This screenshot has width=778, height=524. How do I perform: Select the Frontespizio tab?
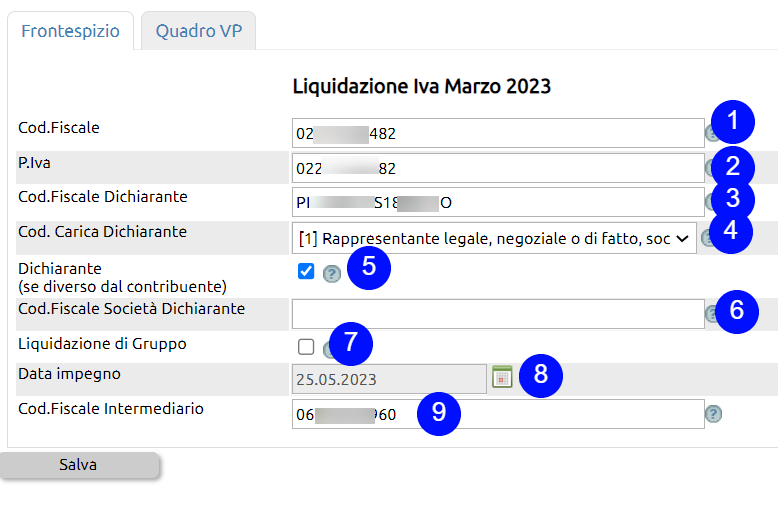coord(70,31)
